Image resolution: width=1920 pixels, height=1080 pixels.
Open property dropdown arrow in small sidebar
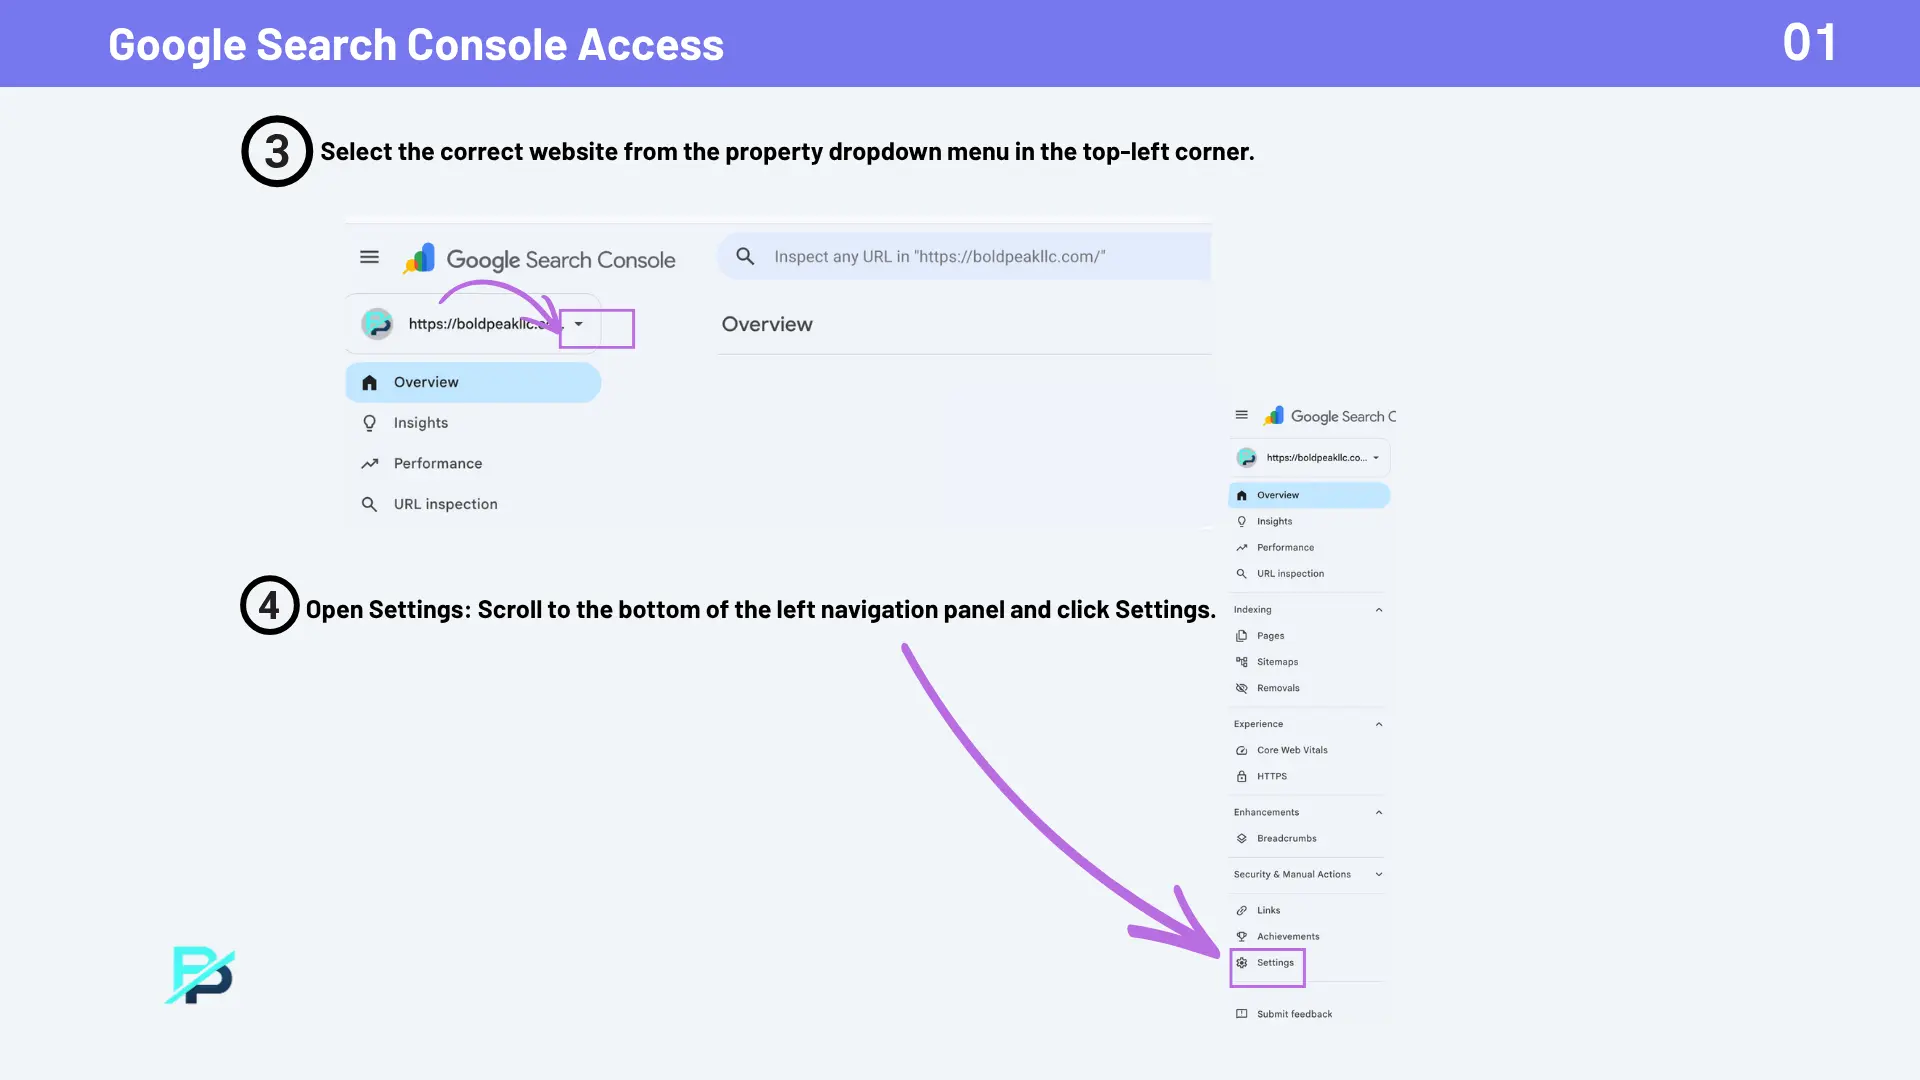(x=1376, y=457)
